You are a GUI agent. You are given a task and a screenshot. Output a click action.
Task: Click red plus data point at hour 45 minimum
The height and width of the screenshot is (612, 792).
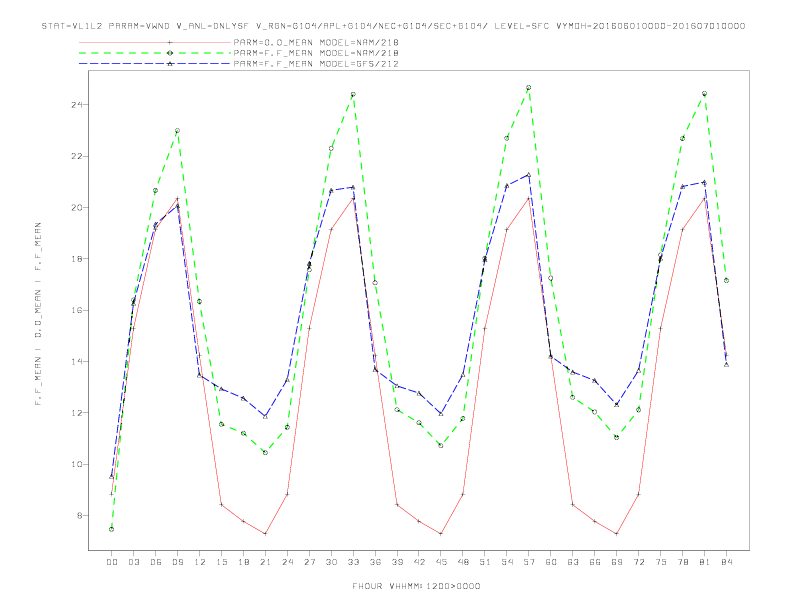tap(441, 534)
